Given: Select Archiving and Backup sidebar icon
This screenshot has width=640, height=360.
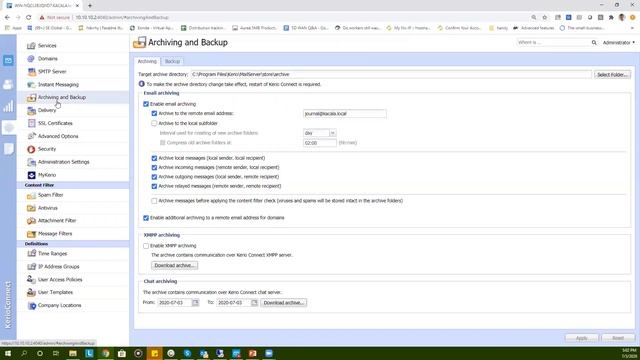Looking at the screenshot, I should (x=31, y=98).
